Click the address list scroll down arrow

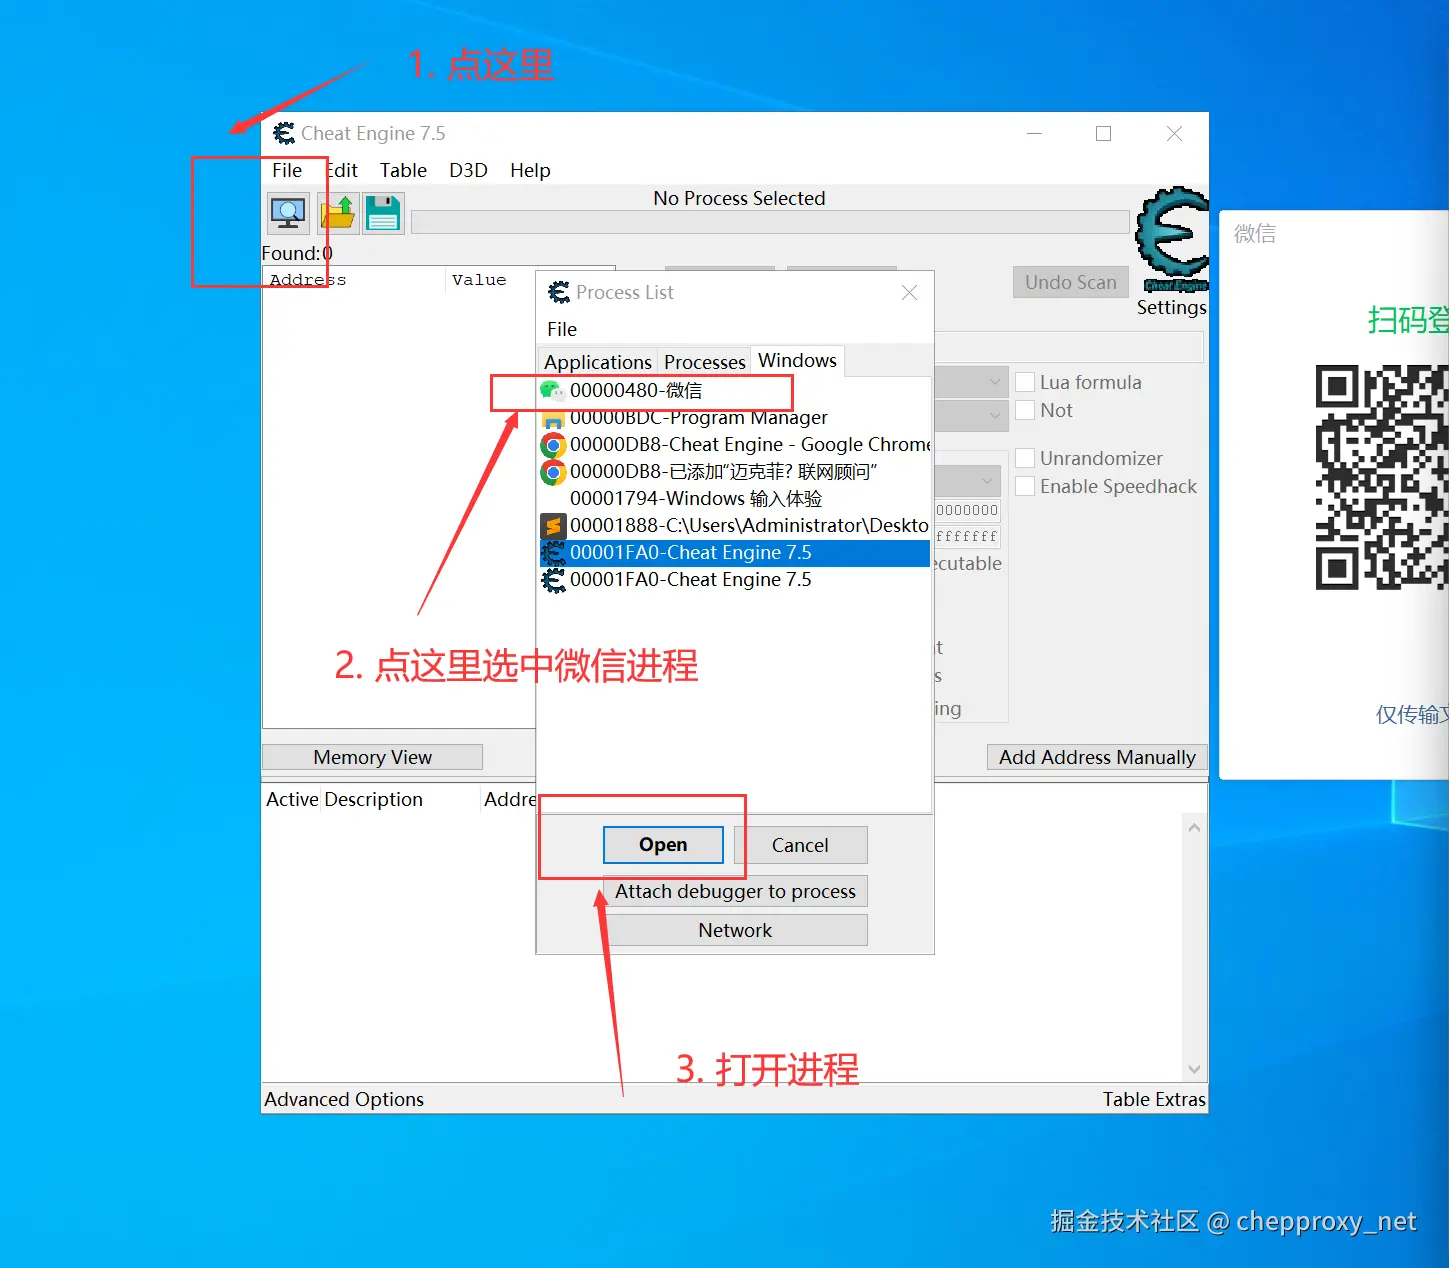[x=1194, y=1069]
